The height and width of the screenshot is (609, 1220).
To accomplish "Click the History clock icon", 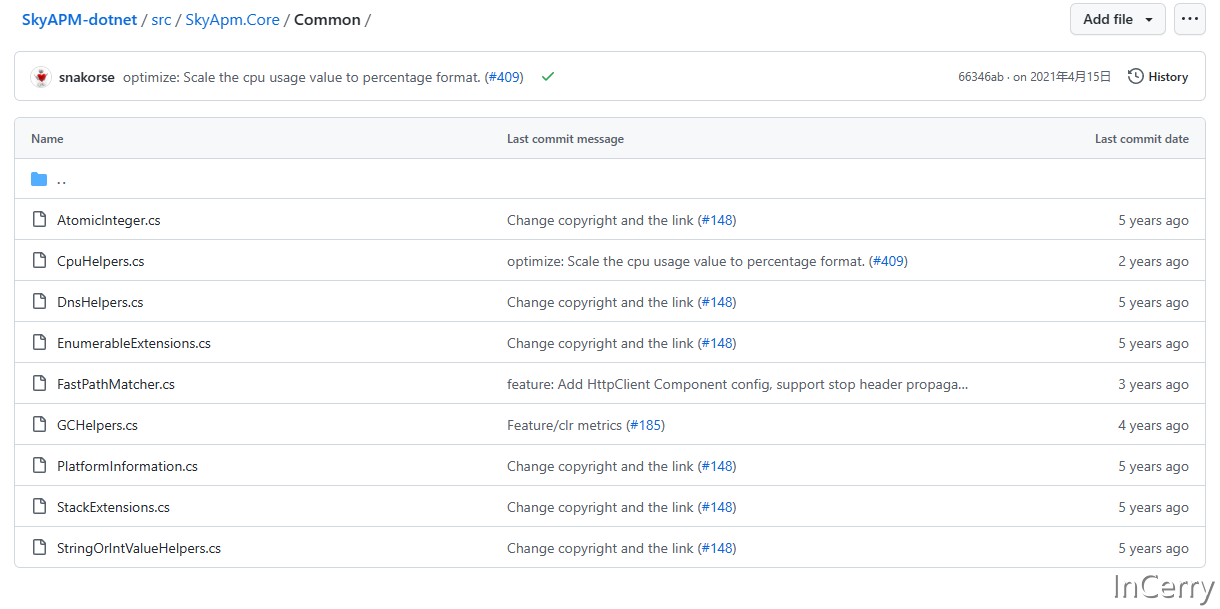I will (x=1136, y=77).
